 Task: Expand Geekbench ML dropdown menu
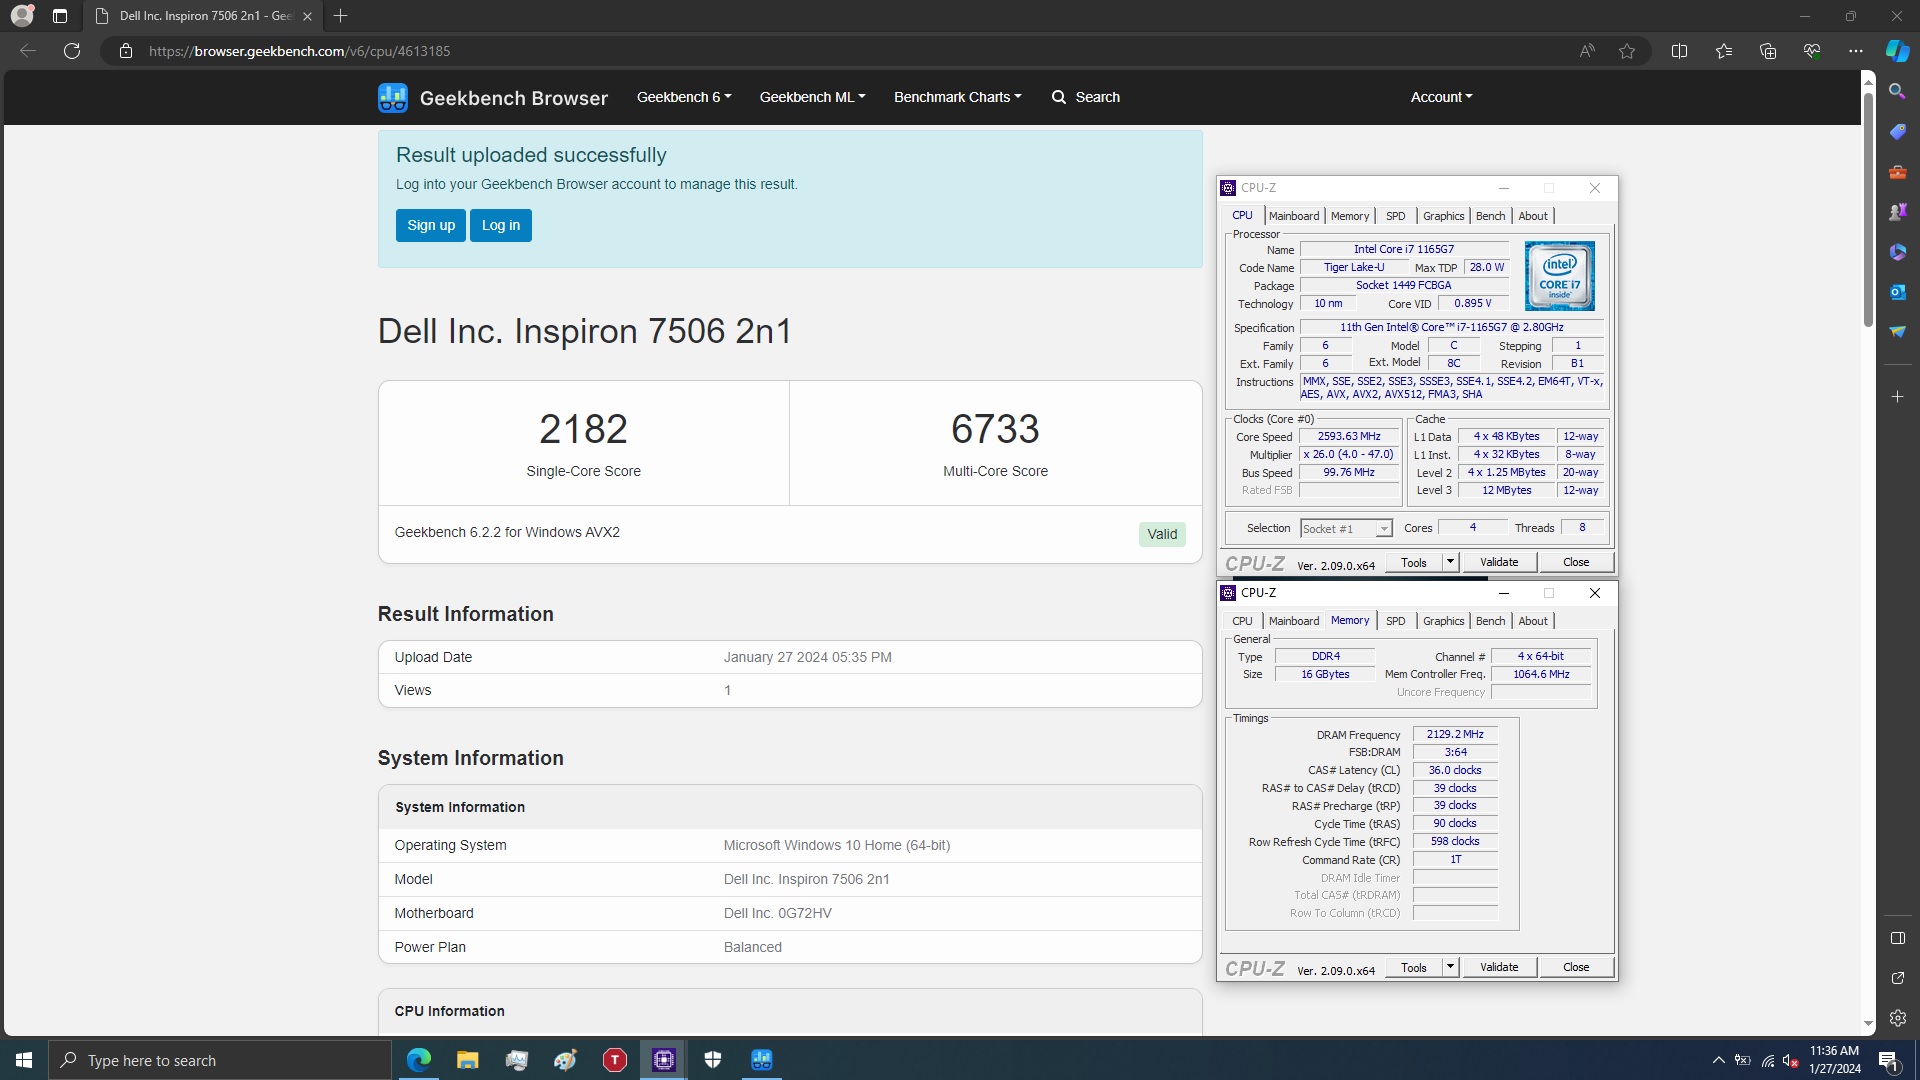point(812,97)
